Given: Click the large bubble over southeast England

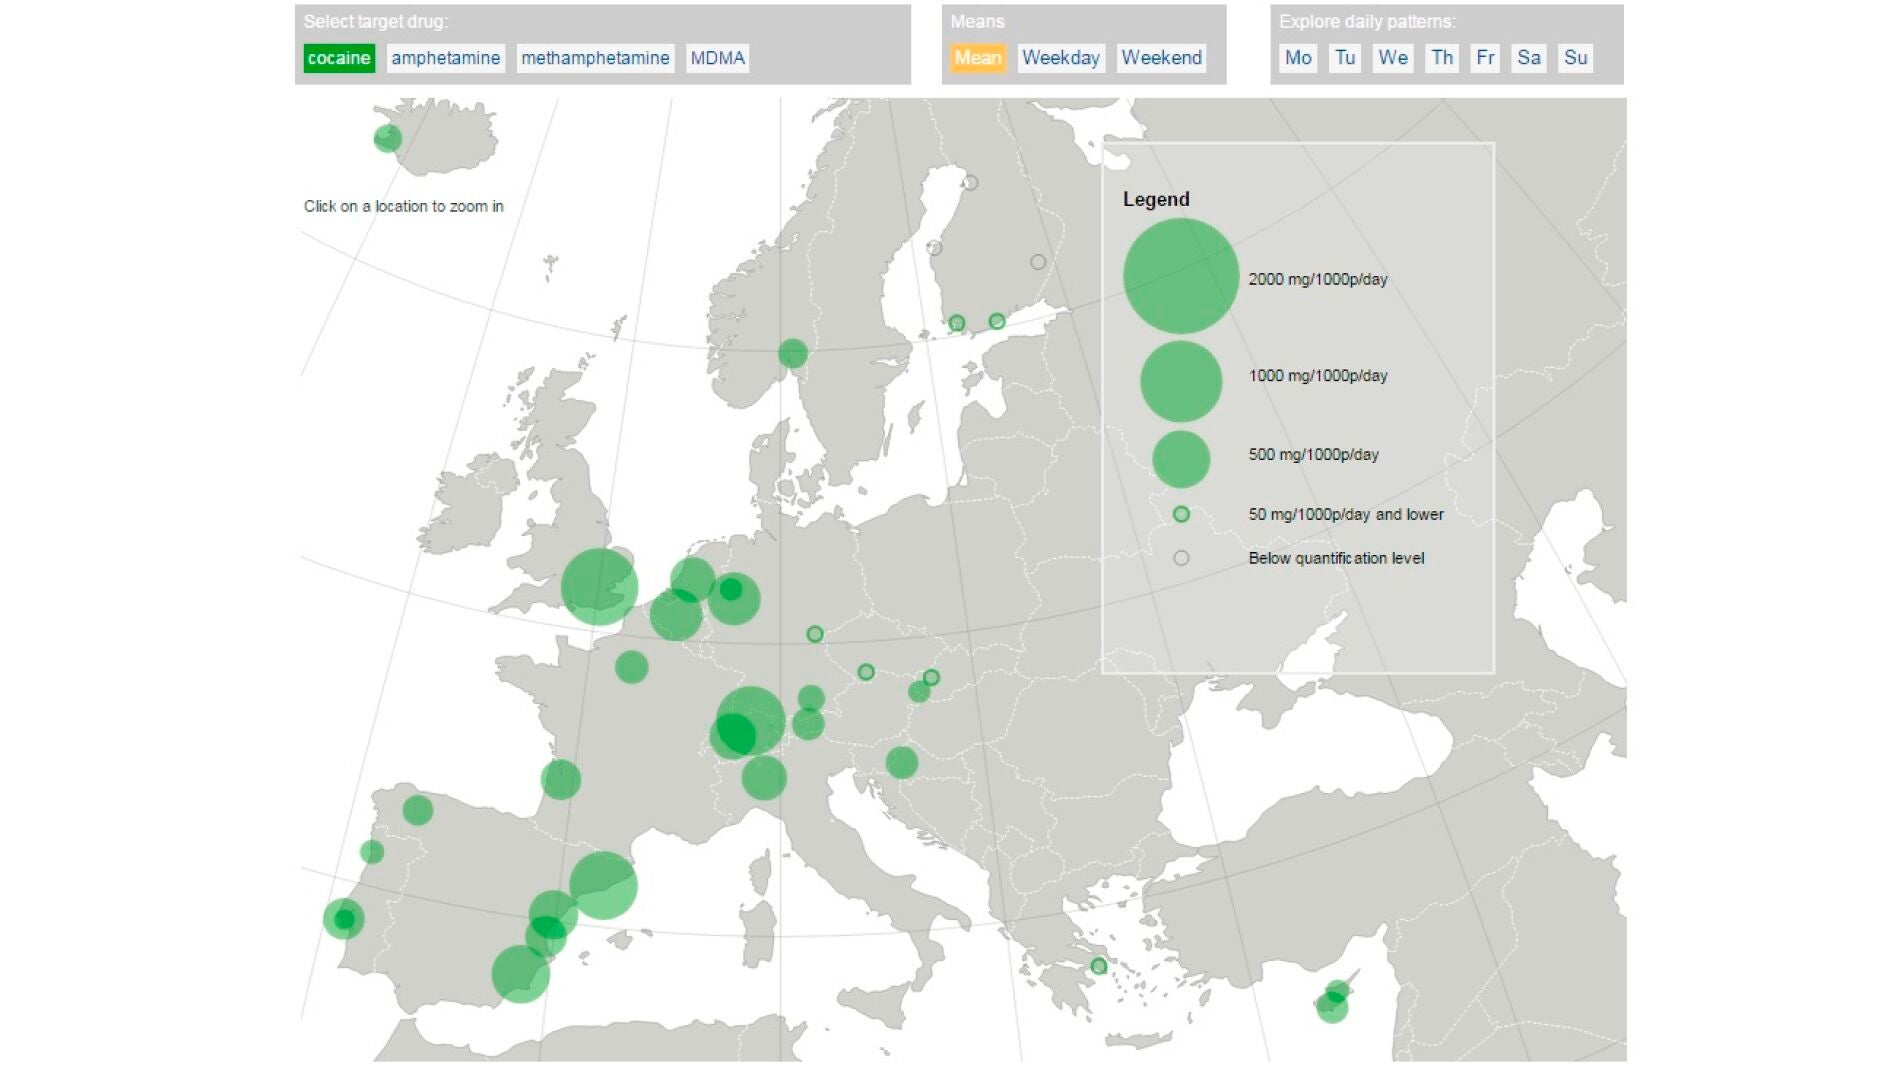Looking at the screenshot, I should (x=598, y=587).
